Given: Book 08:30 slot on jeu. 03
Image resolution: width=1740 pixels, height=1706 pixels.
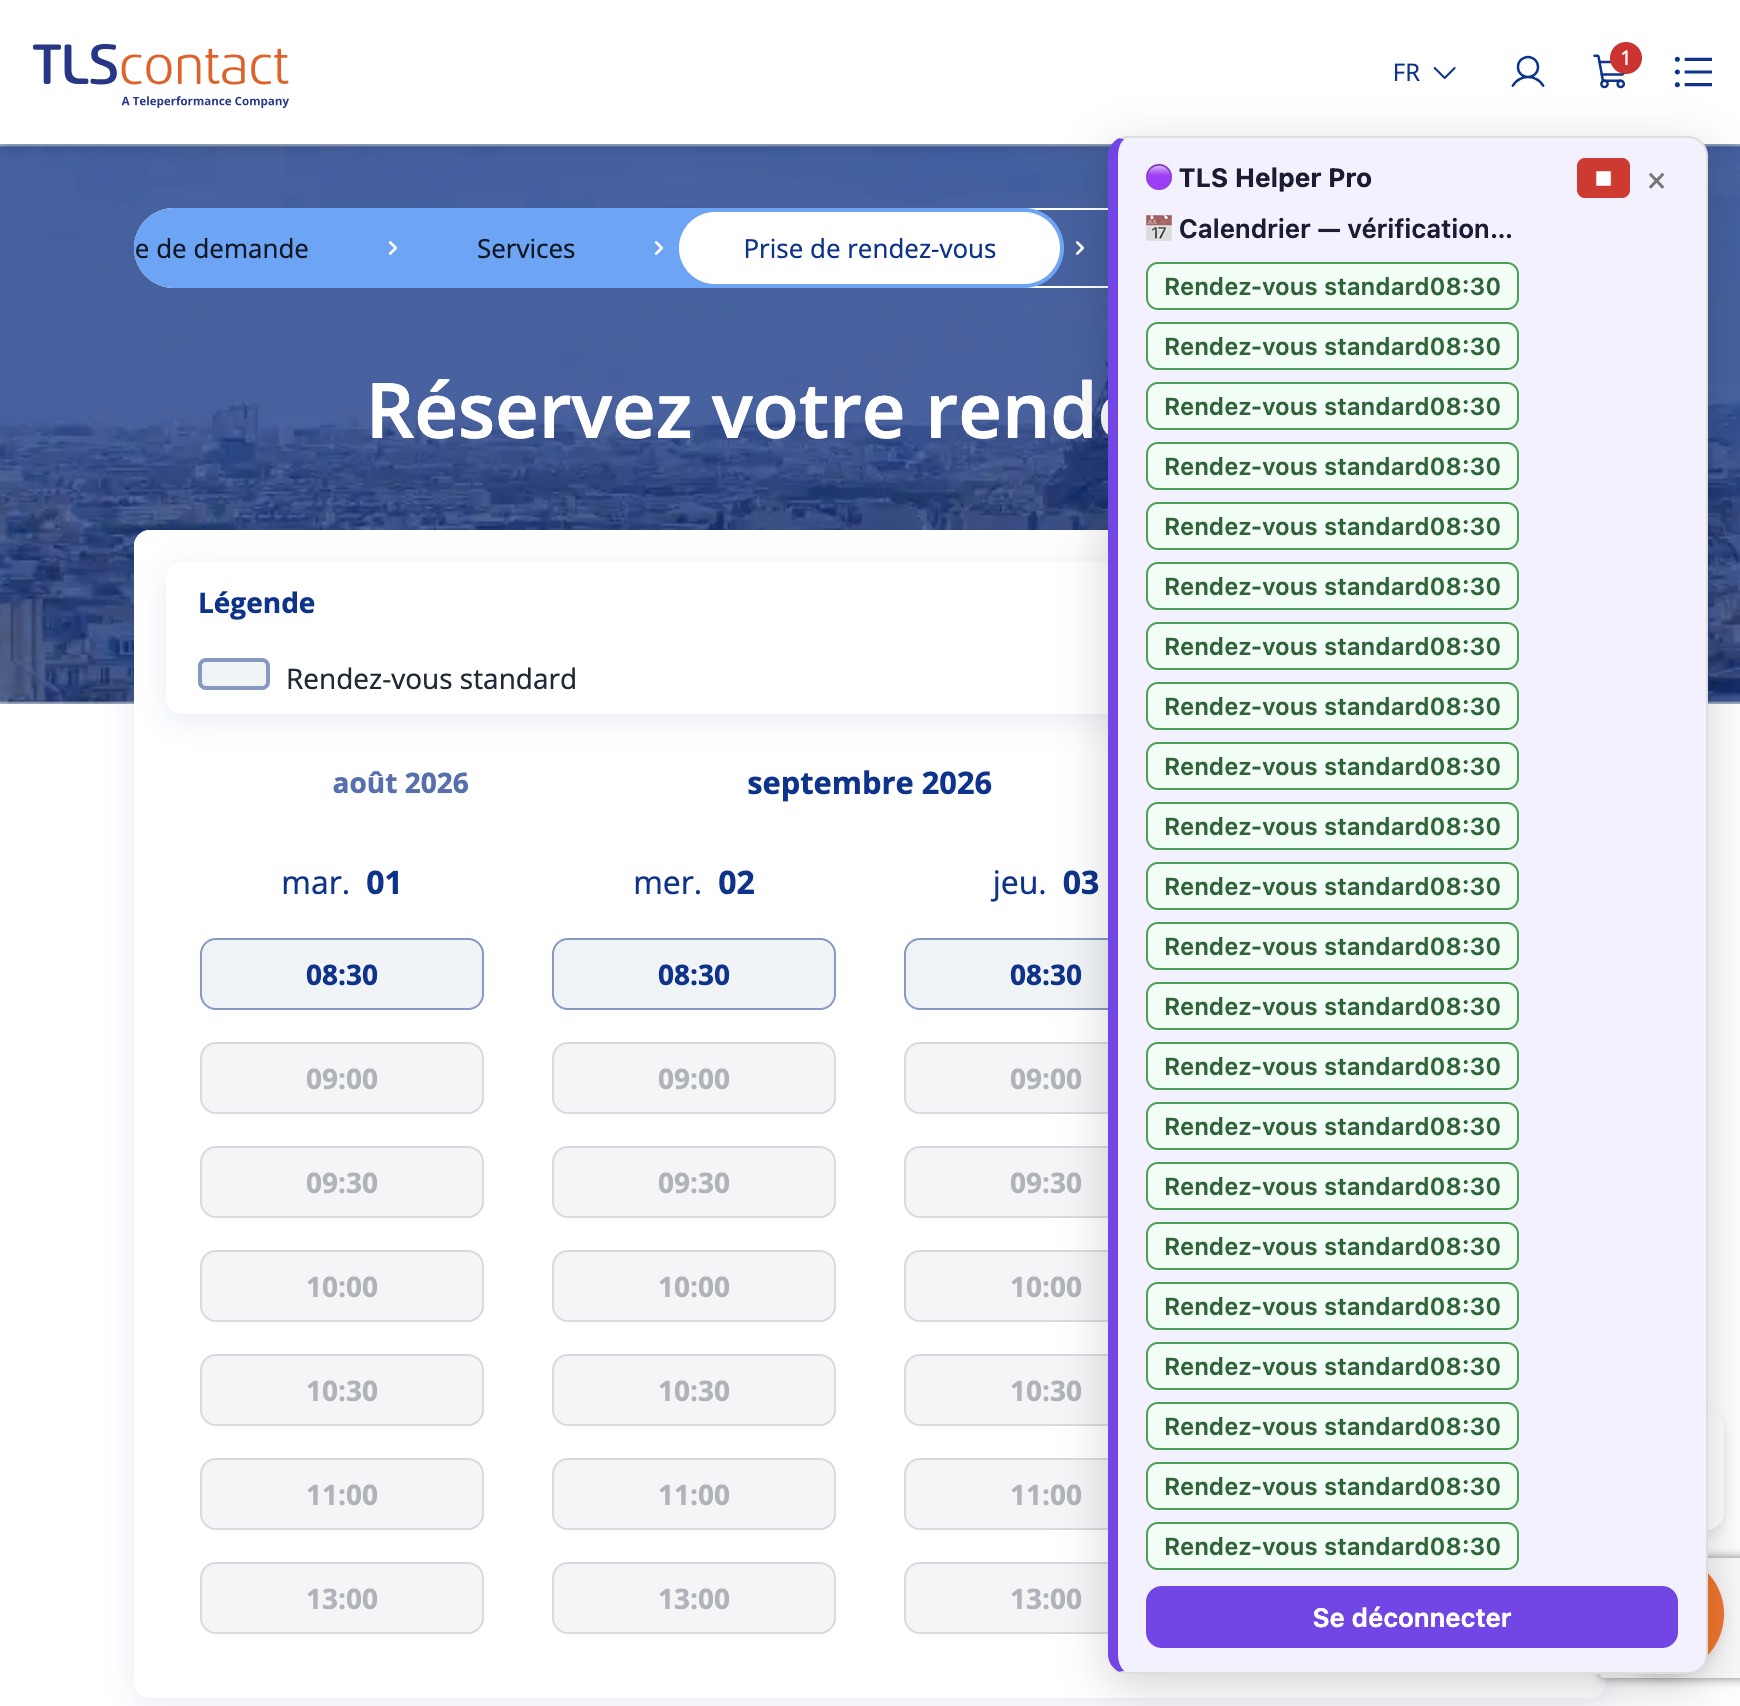Looking at the screenshot, I should click(x=1007, y=974).
